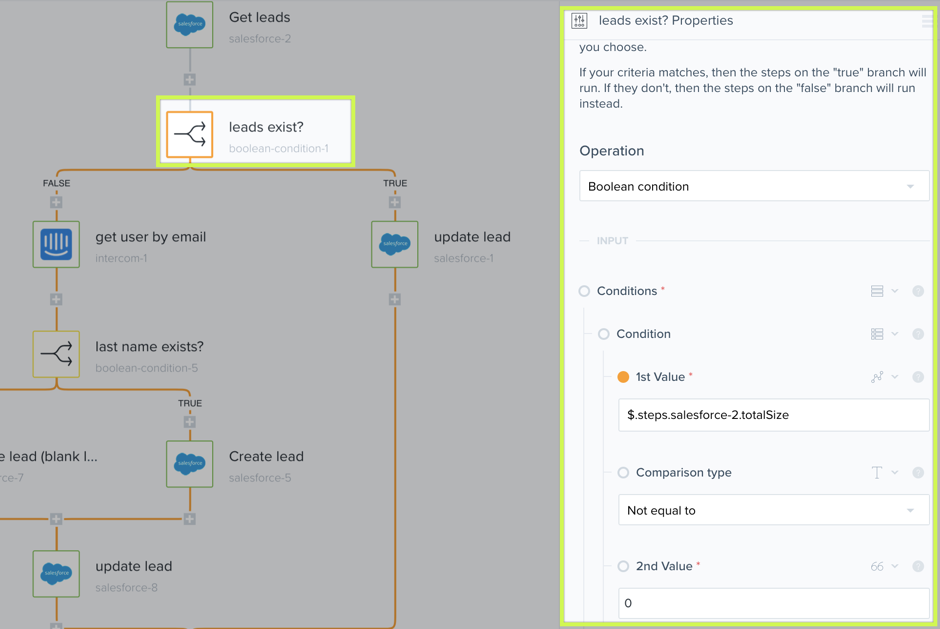Viewport: 940px width, 629px height.
Task: Open the properties panel hamburger menu
Action: (x=927, y=21)
